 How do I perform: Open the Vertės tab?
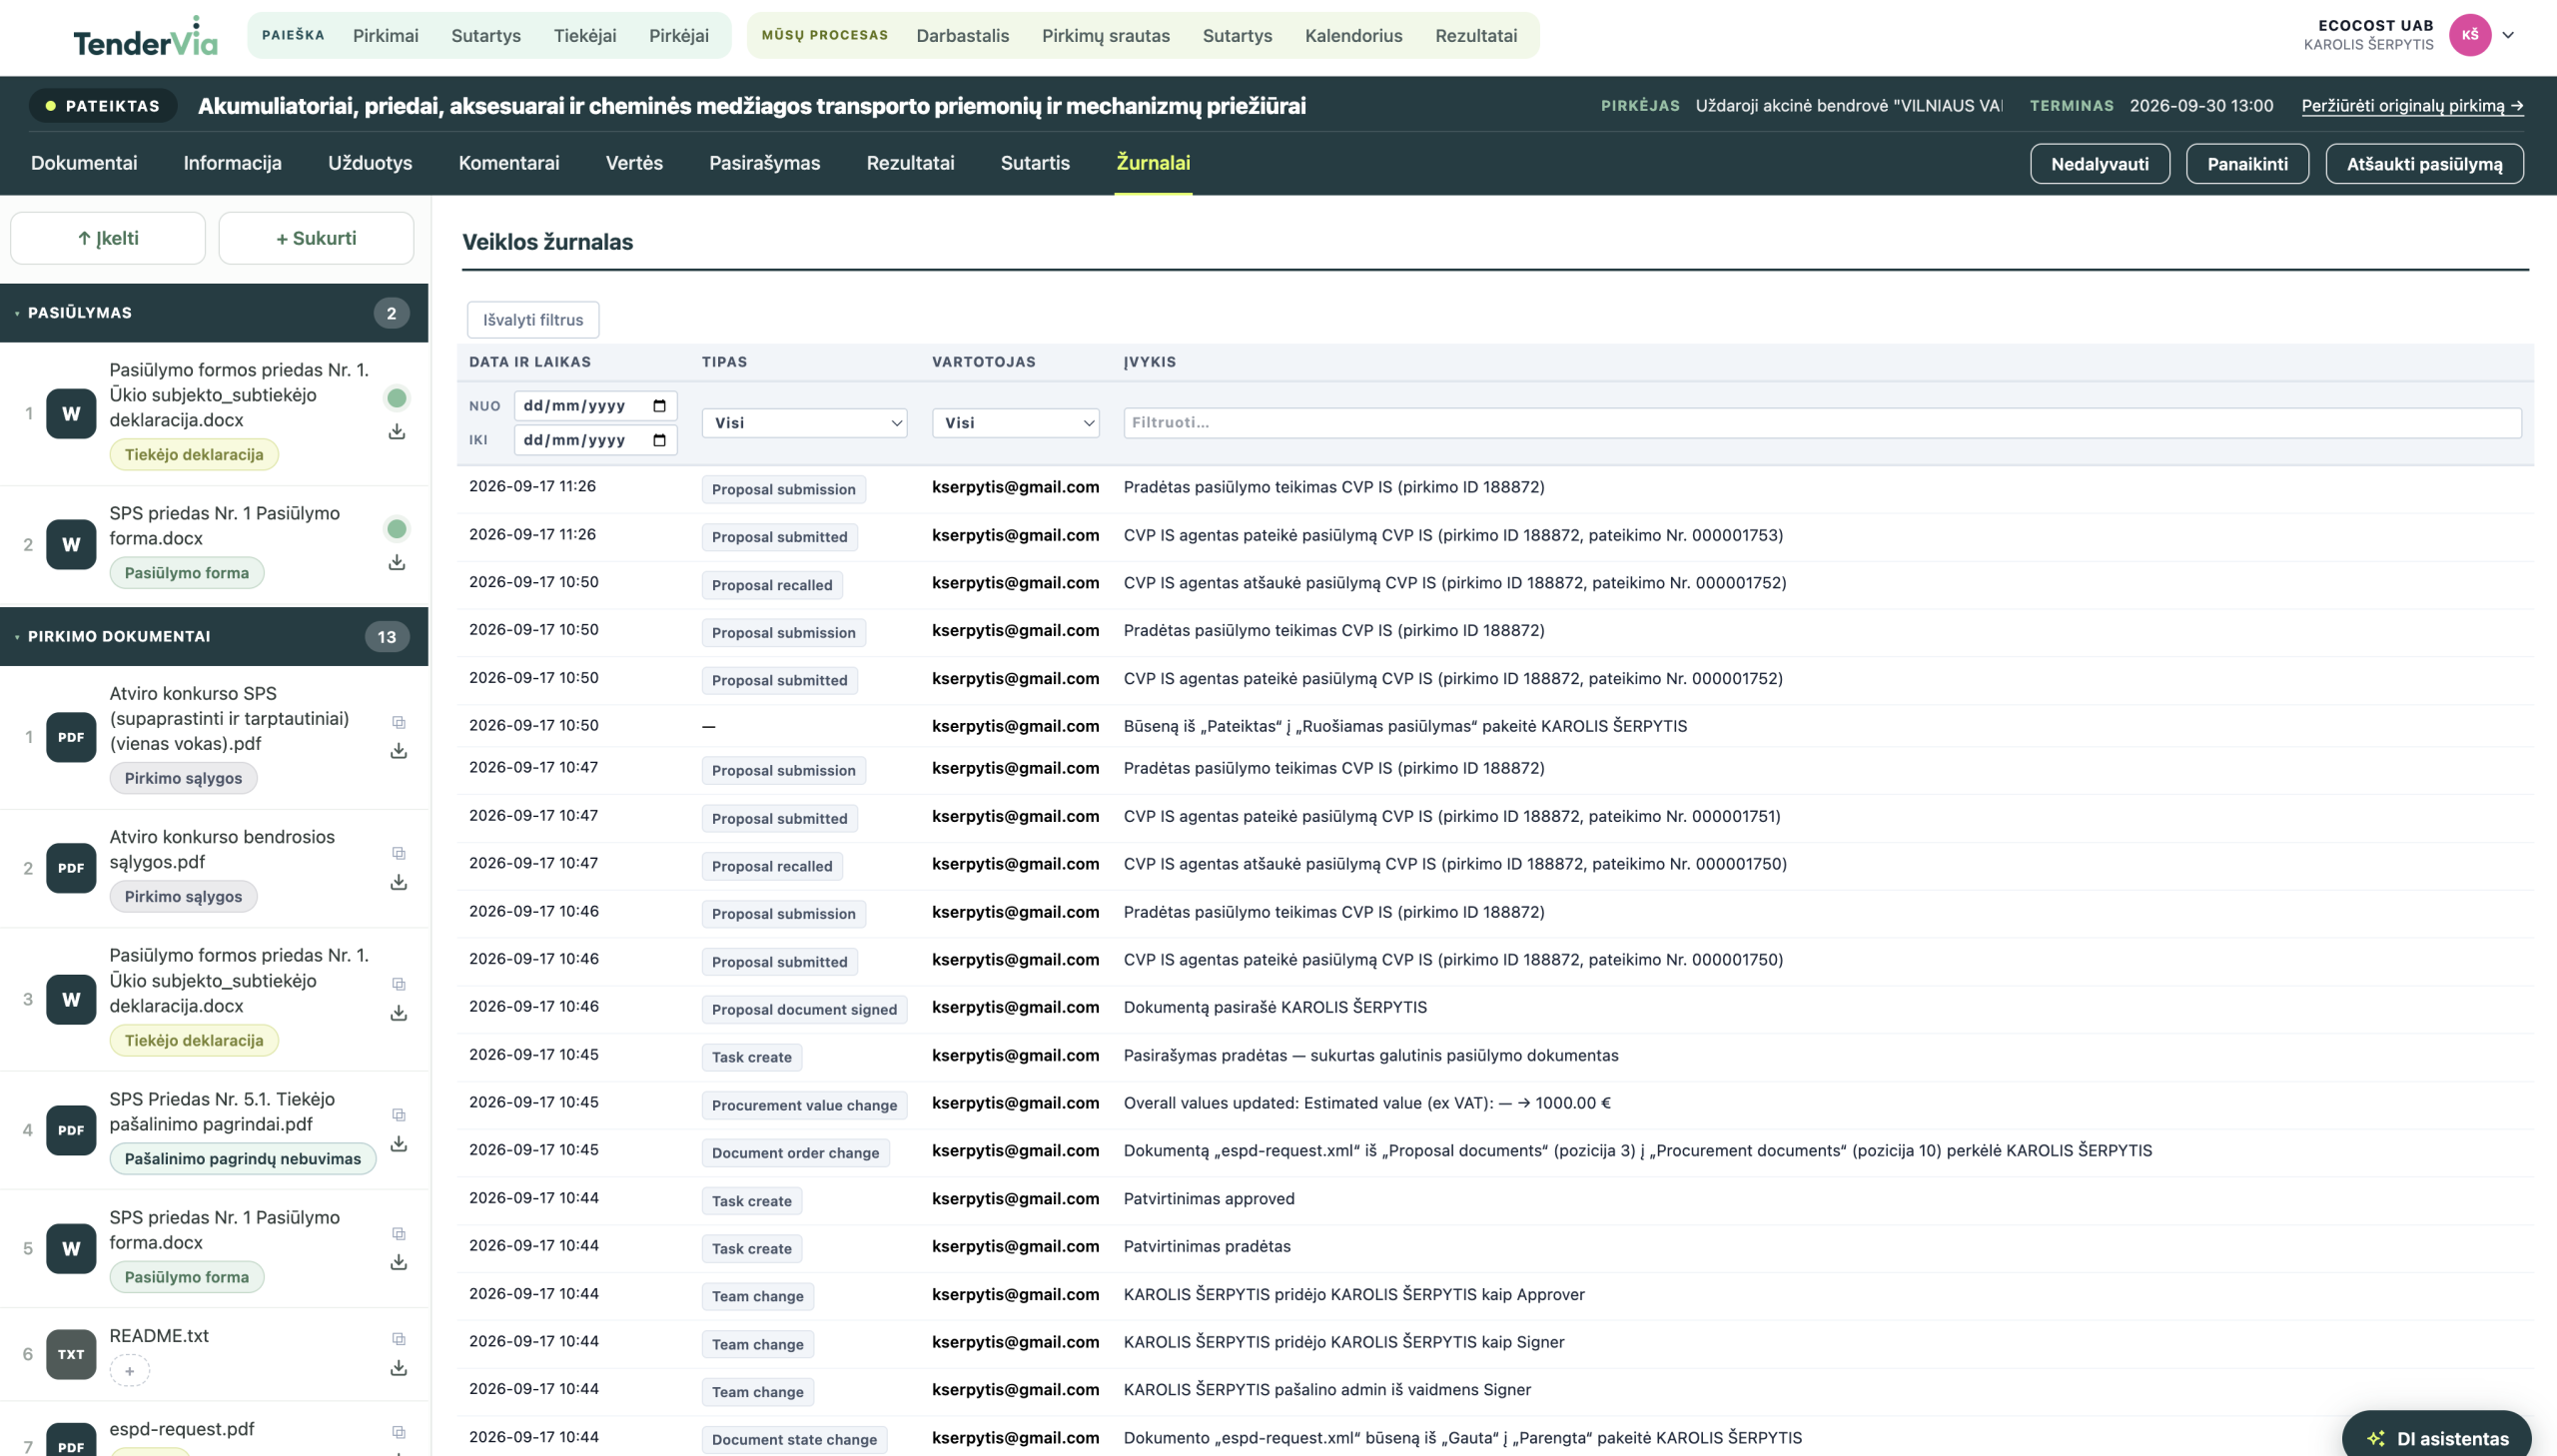tap(634, 163)
